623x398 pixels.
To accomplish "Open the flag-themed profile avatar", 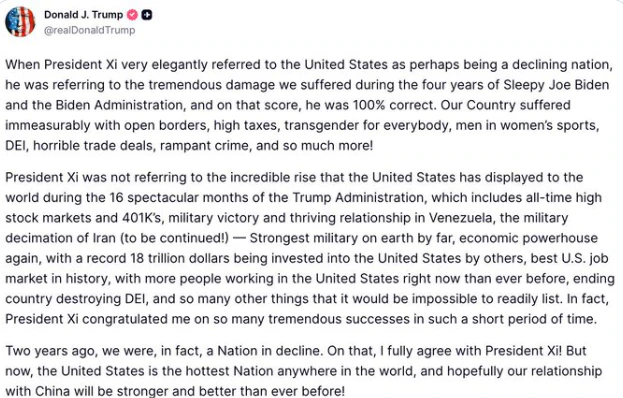I will click(20, 21).
